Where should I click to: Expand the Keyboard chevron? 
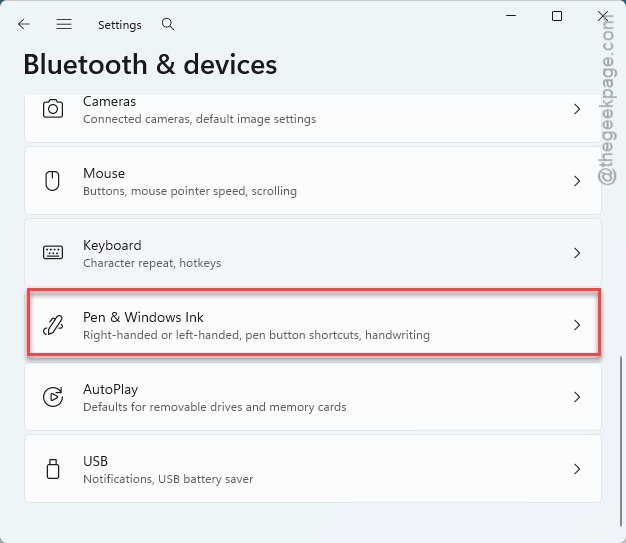pyautogui.click(x=577, y=253)
